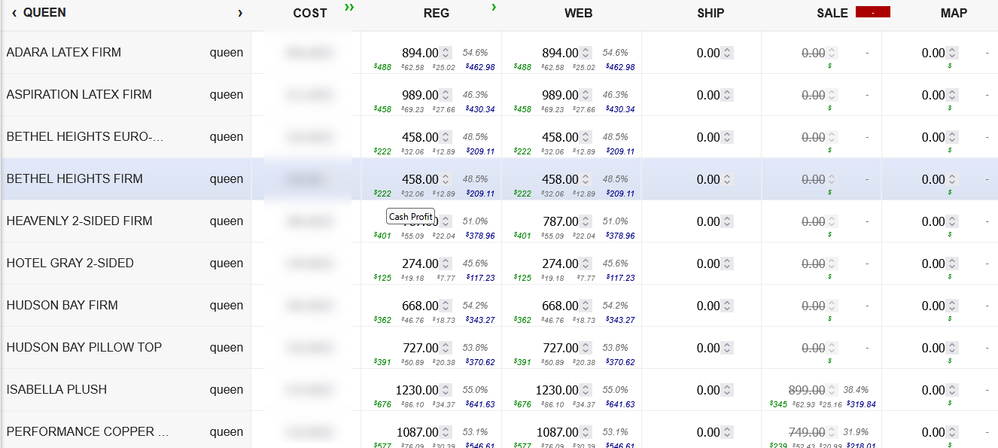Edit SHIP value for HUDSON BAY FIRM
This screenshot has width=998, height=448.
coord(708,306)
